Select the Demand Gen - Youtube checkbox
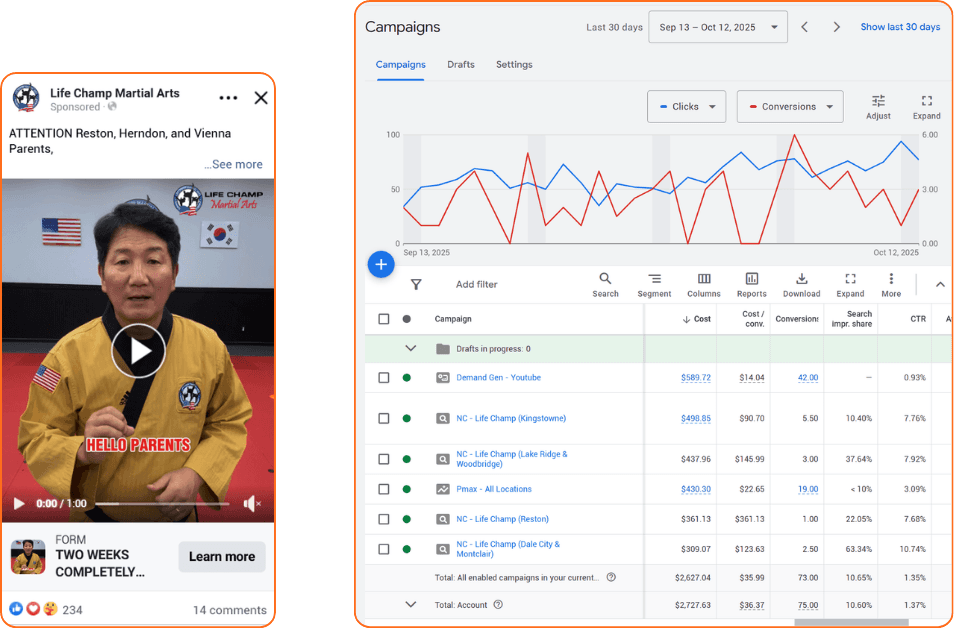The width and height of the screenshot is (954, 629). (x=384, y=378)
